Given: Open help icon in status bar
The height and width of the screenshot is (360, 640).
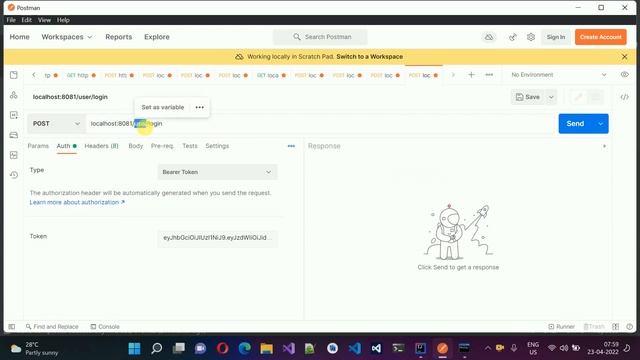Looking at the screenshot, I should (629, 327).
